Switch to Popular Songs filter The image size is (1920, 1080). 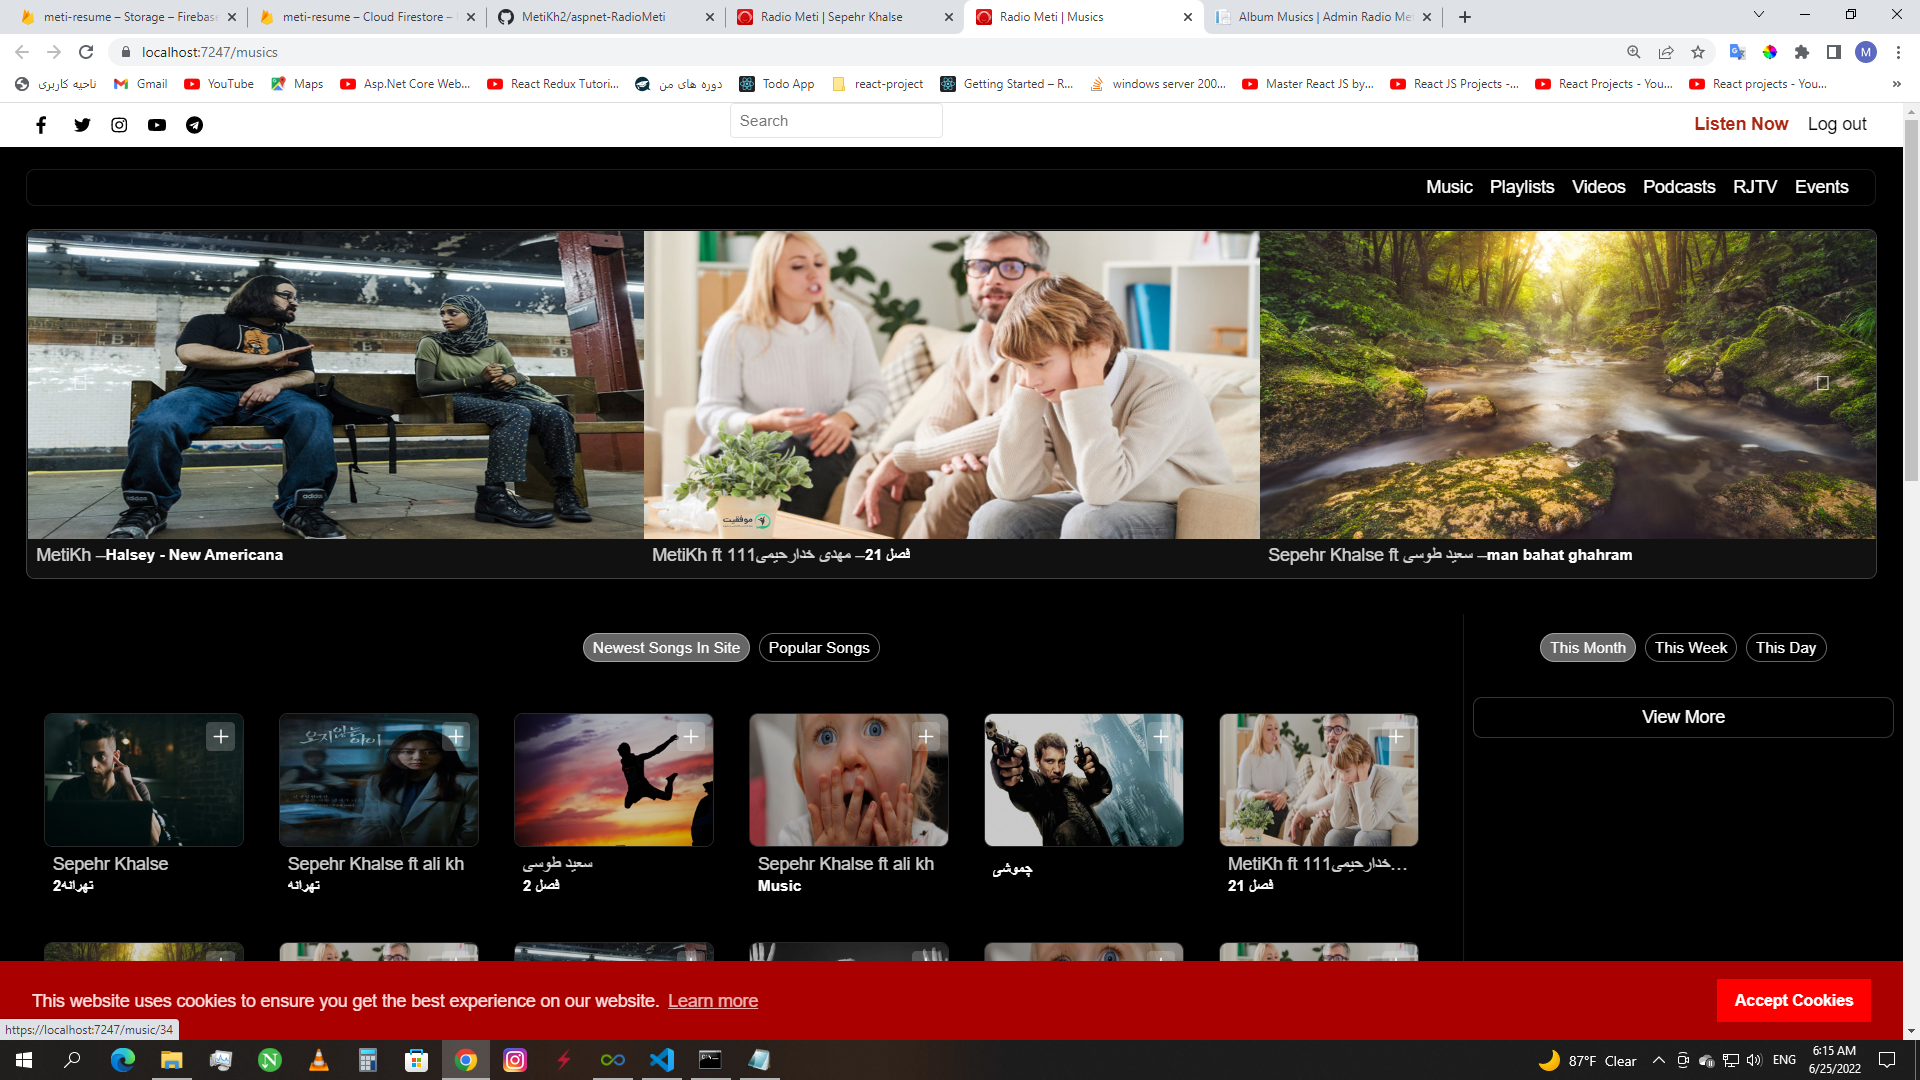tap(819, 648)
